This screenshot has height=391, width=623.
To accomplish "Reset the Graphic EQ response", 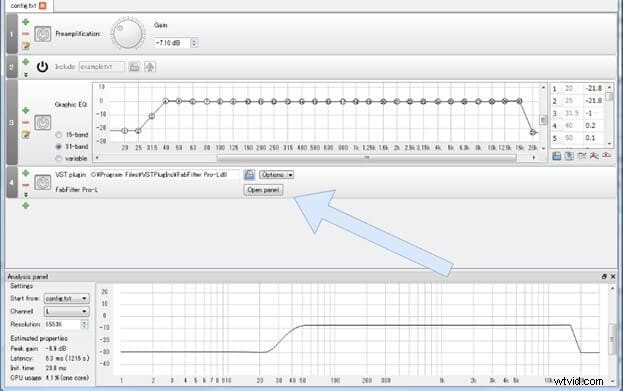I will click(607, 156).
